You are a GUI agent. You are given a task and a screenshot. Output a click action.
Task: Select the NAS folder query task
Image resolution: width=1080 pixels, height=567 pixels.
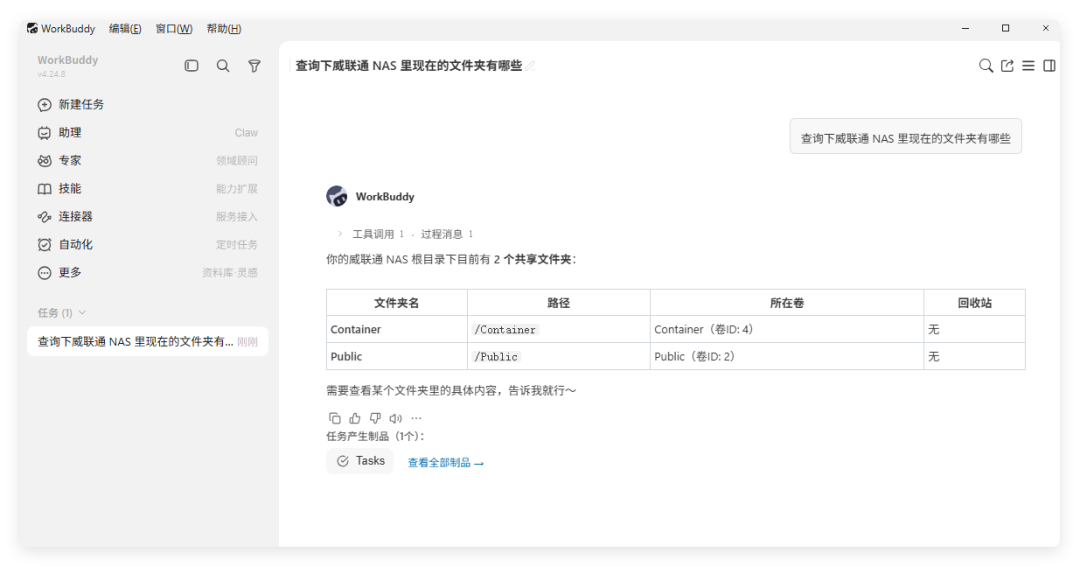147,342
